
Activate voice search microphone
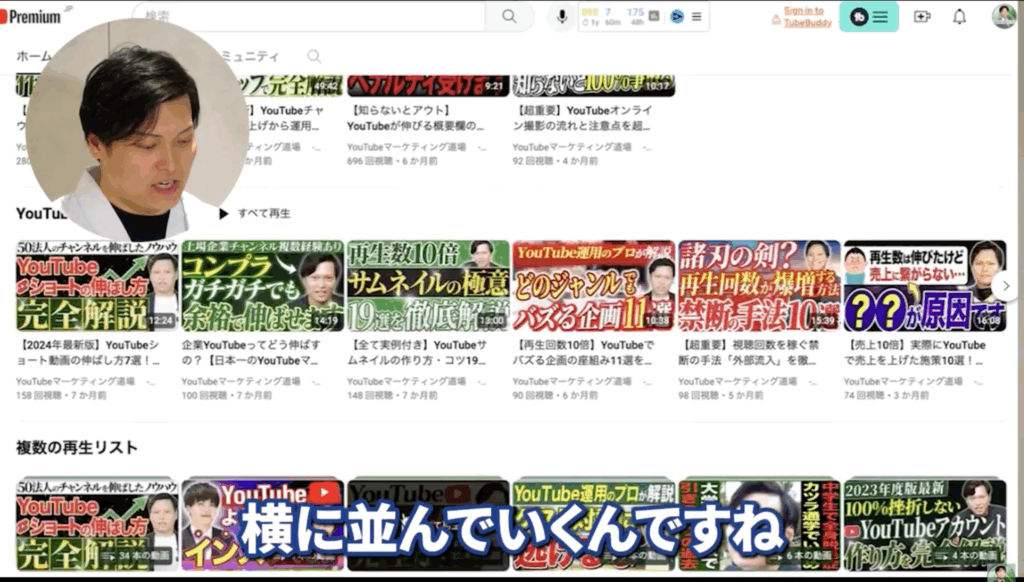pyautogui.click(x=562, y=16)
